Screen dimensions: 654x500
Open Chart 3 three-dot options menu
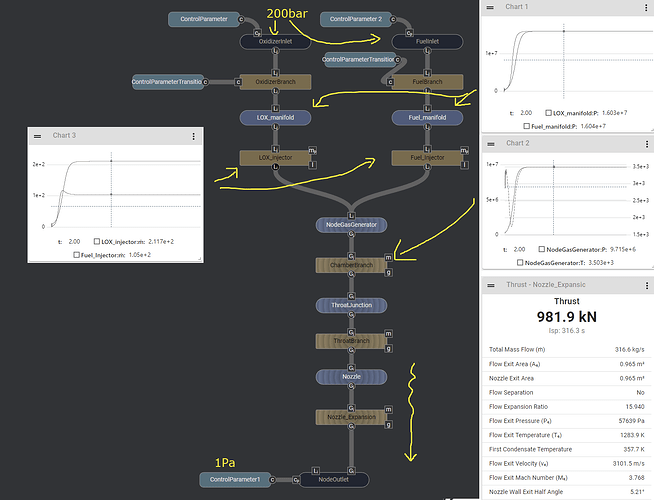193,135
